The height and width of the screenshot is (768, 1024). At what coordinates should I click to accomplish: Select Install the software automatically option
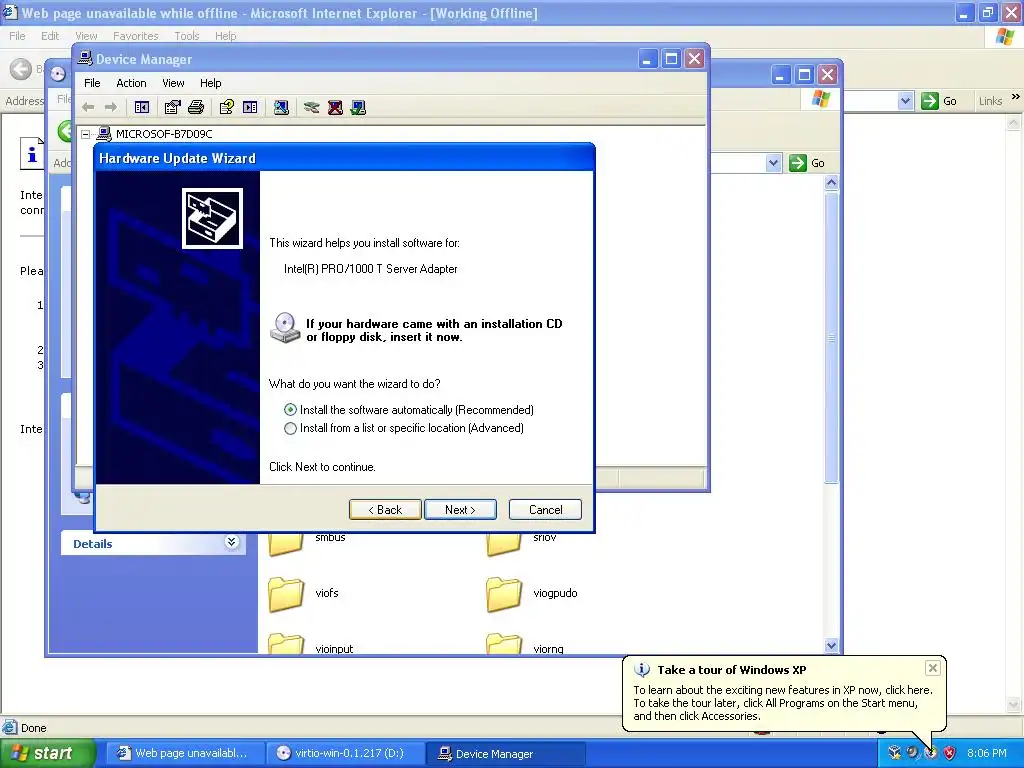(409, 409)
